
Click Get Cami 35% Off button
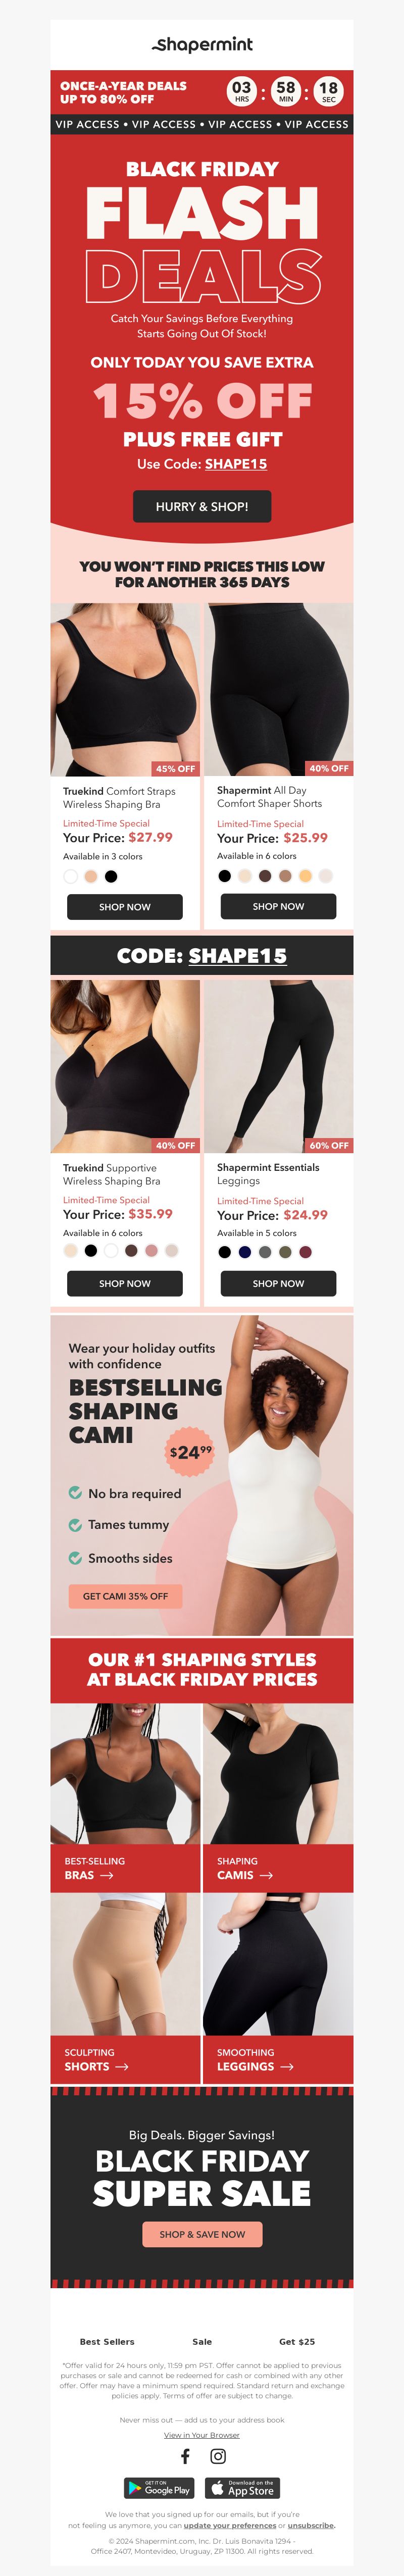pyautogui.click(x=125, y=1596)
